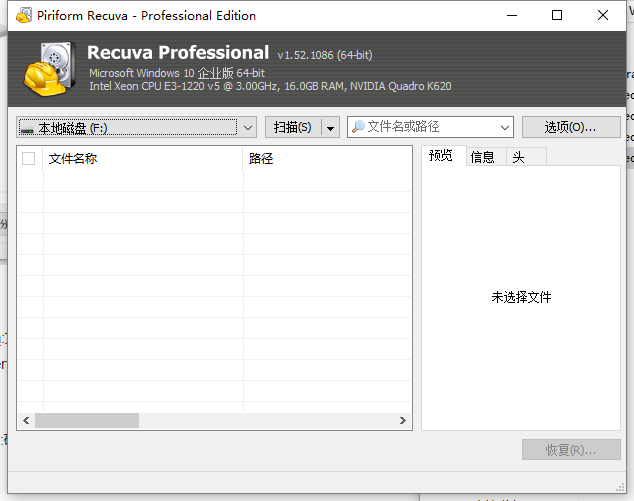Click the 恢复(R)... recover button

click(x=571, y=450)
